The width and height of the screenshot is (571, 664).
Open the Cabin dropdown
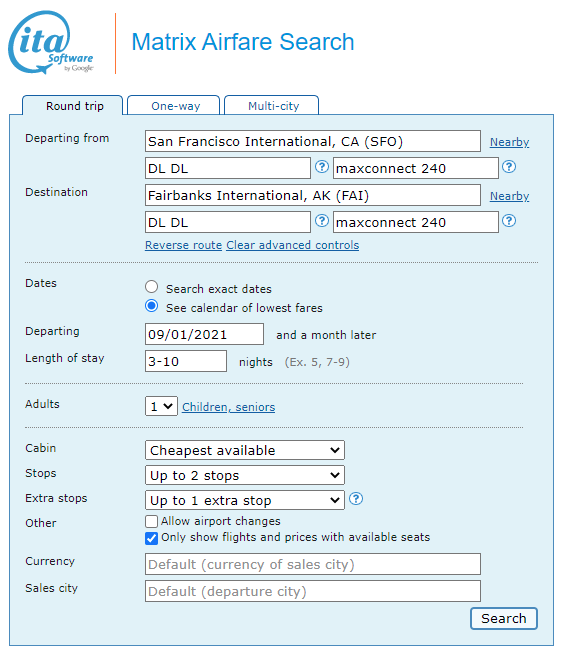click(245, 450)
